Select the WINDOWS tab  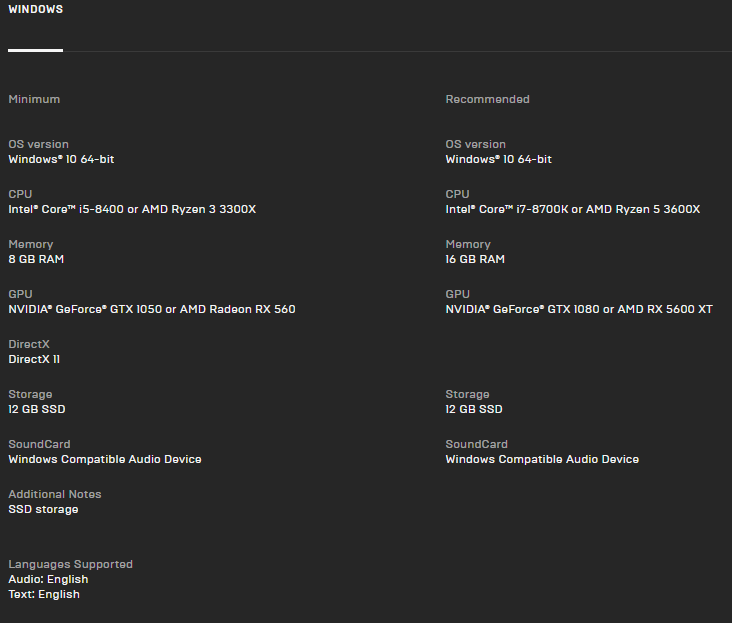pos(35,9)
